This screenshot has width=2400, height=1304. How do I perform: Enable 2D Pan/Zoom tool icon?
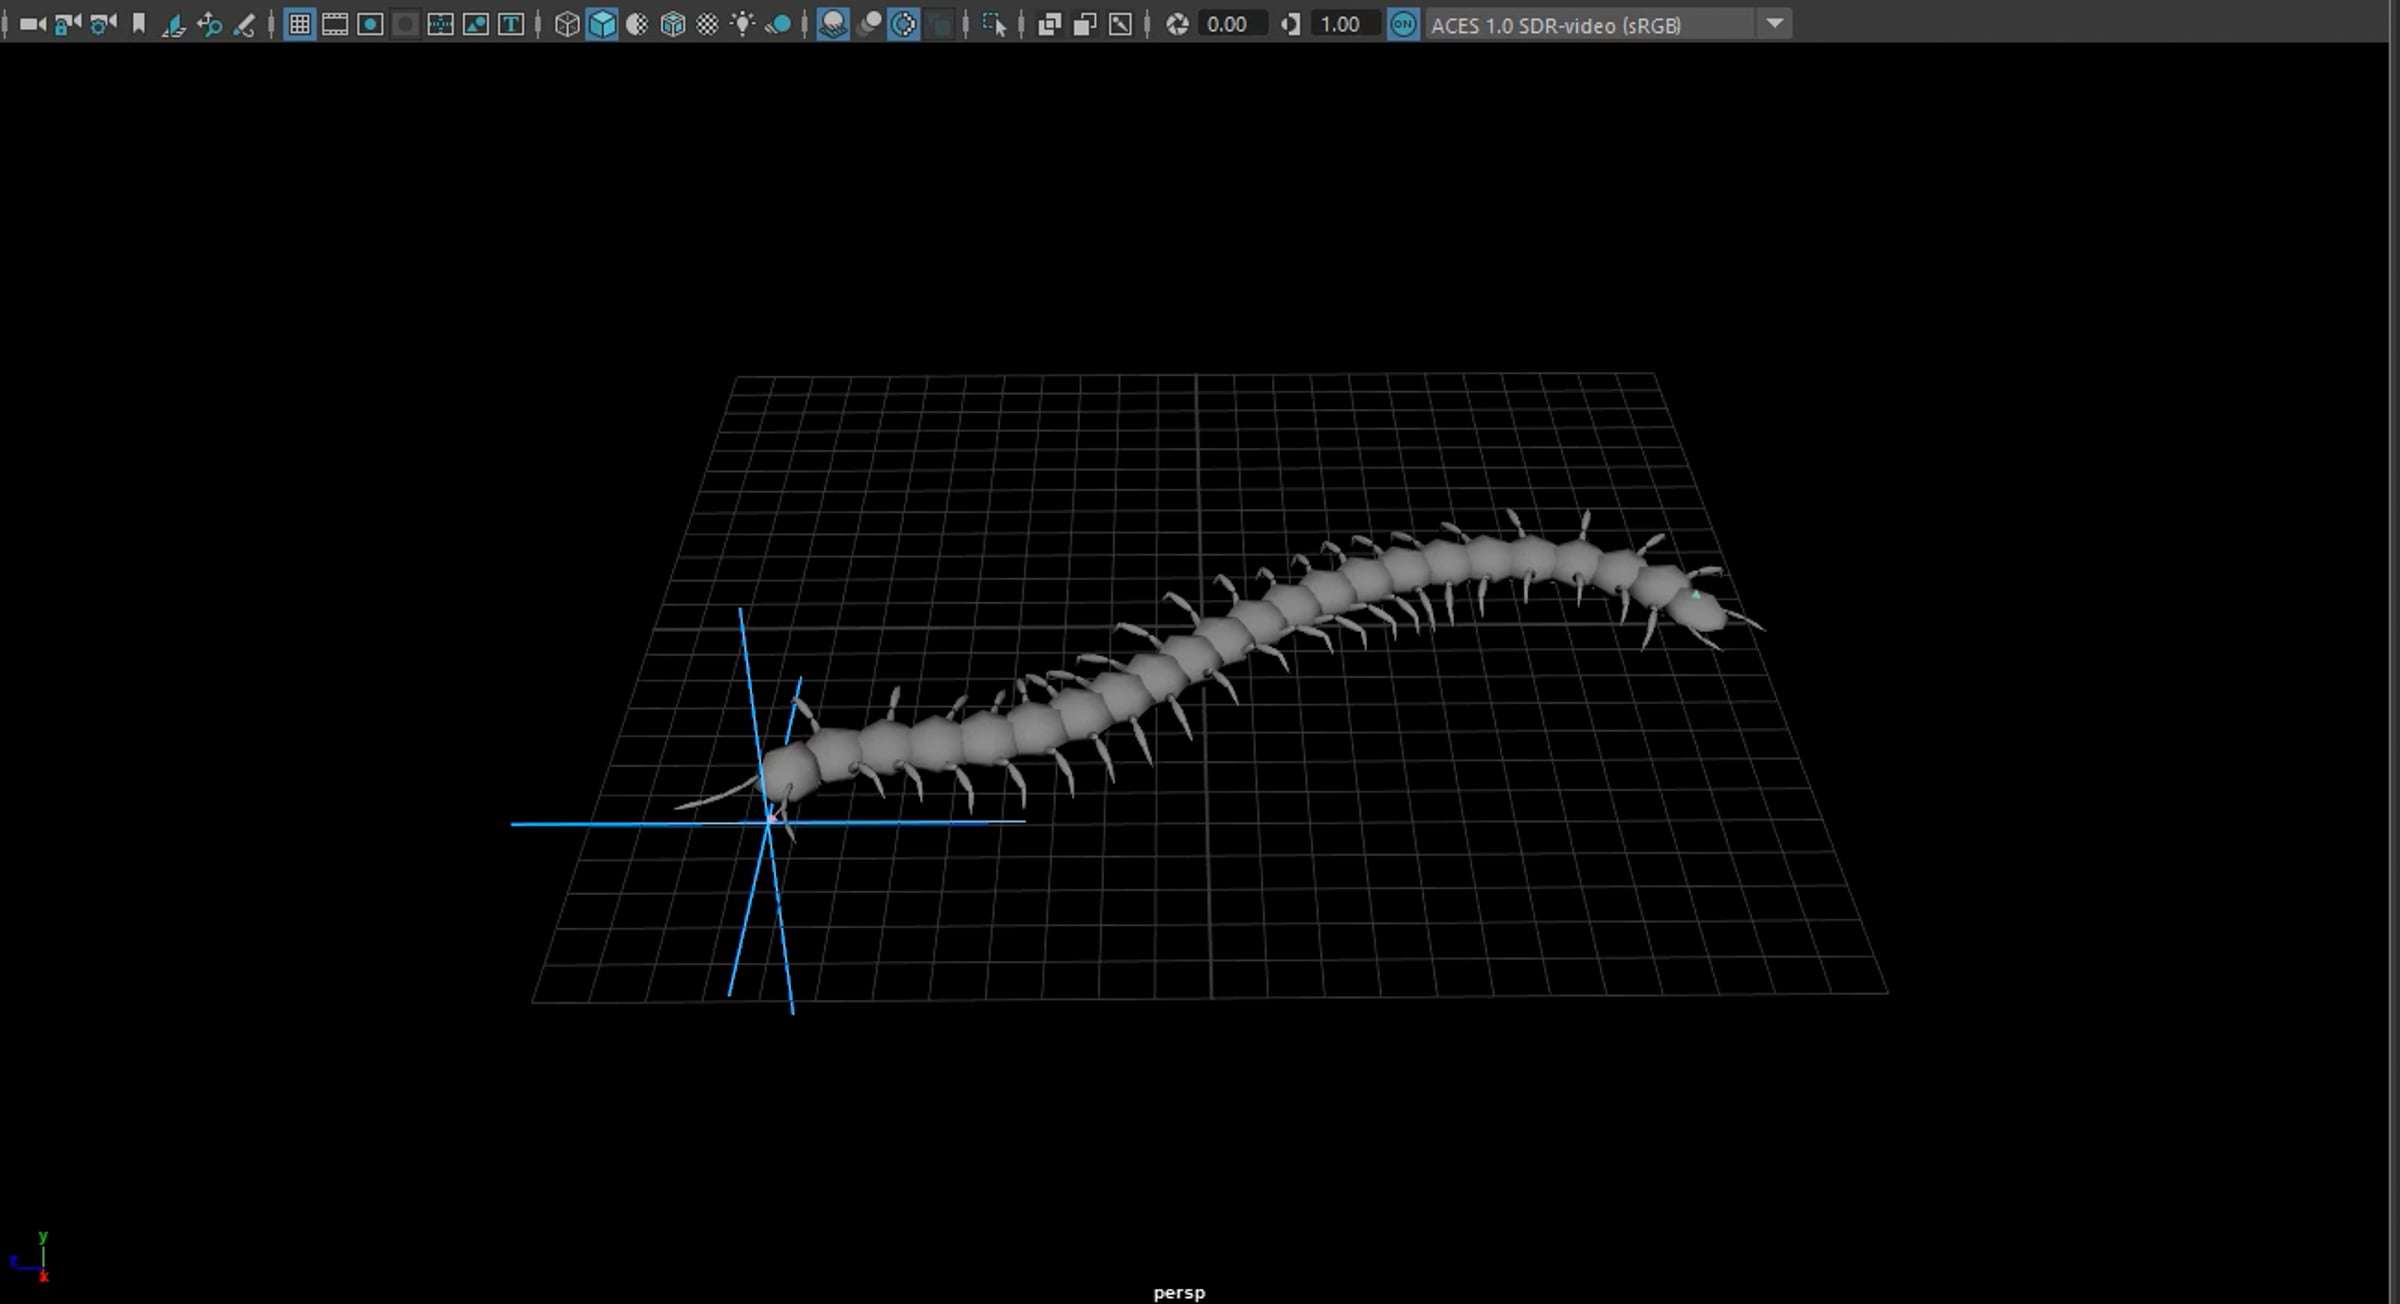coord(209,24)
